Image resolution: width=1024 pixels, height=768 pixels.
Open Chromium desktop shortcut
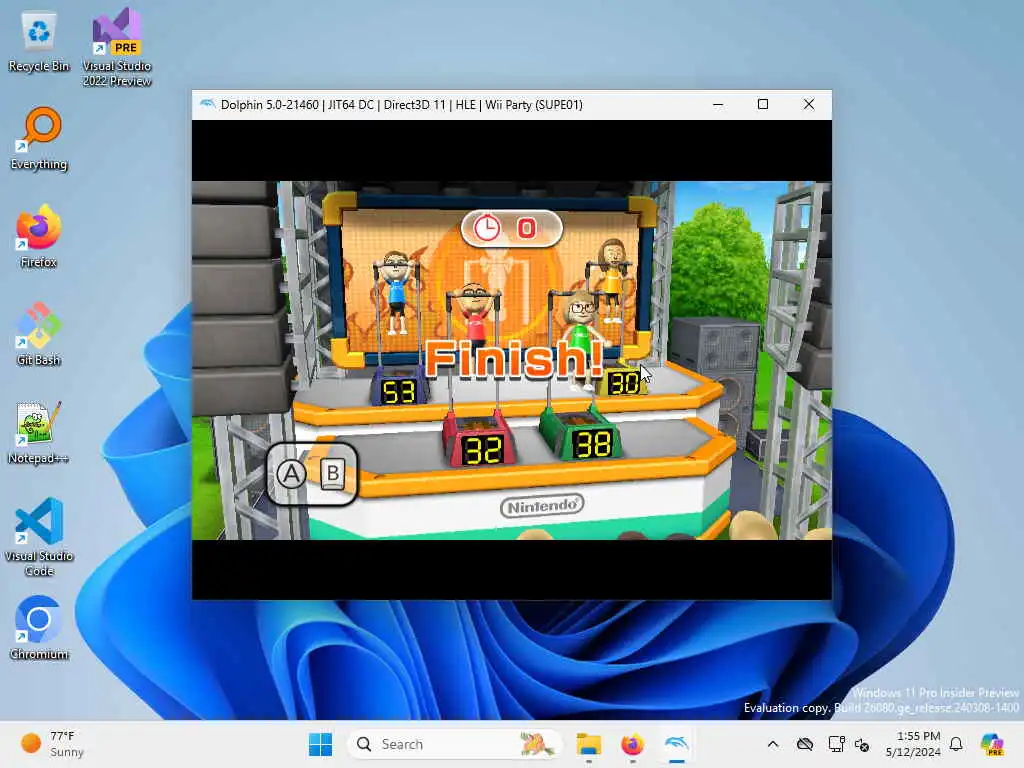pyautogui.click(x=39, y=628)
